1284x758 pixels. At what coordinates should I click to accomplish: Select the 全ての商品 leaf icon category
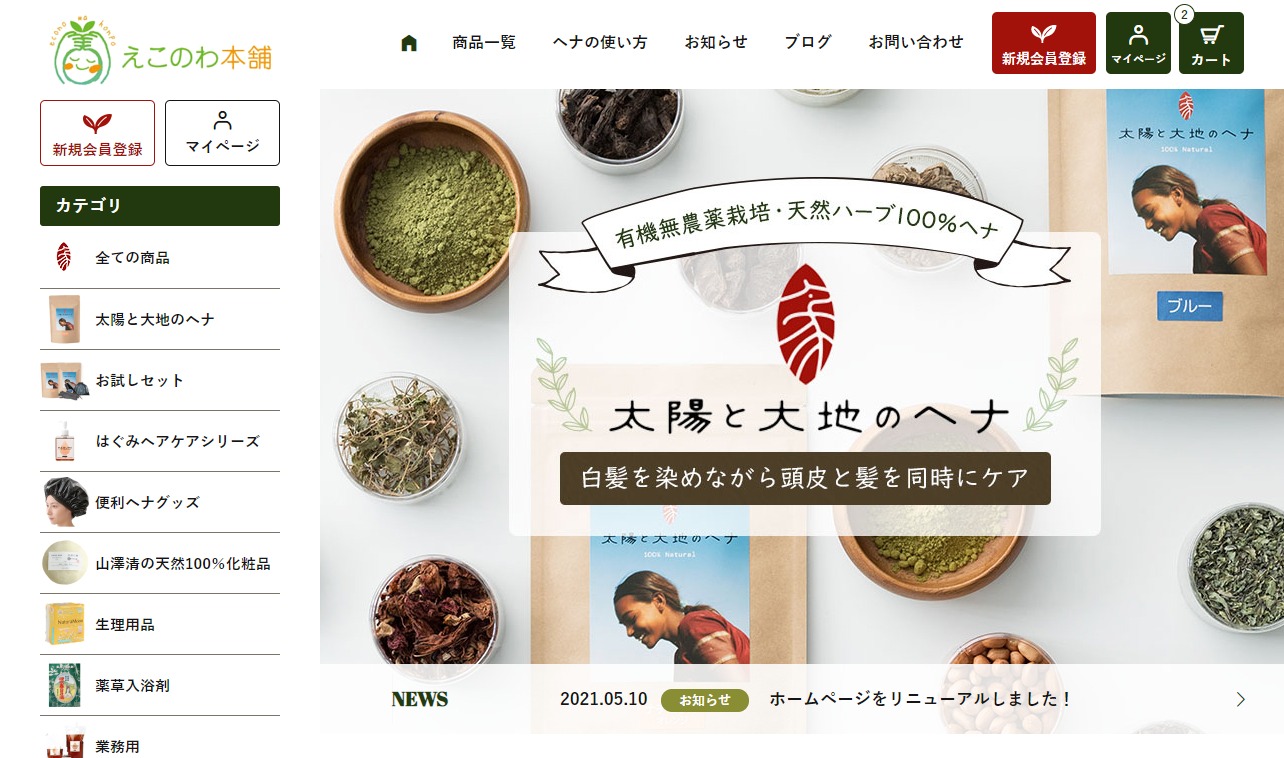pos(63,258)
